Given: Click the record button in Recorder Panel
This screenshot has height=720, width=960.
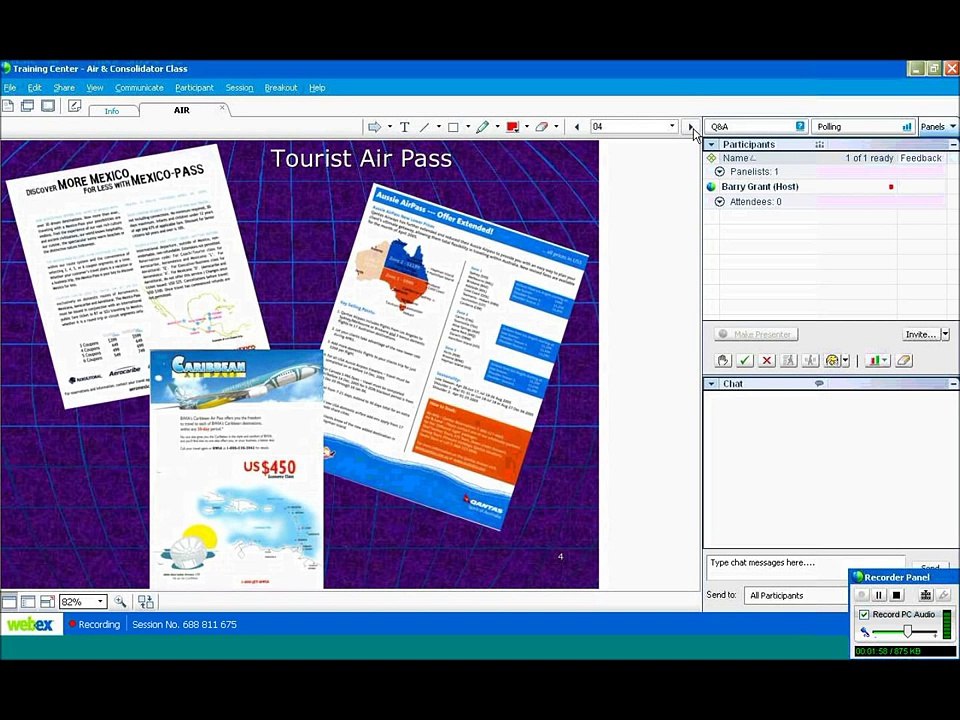Looking at the screenshot, I should coord(862,594).
